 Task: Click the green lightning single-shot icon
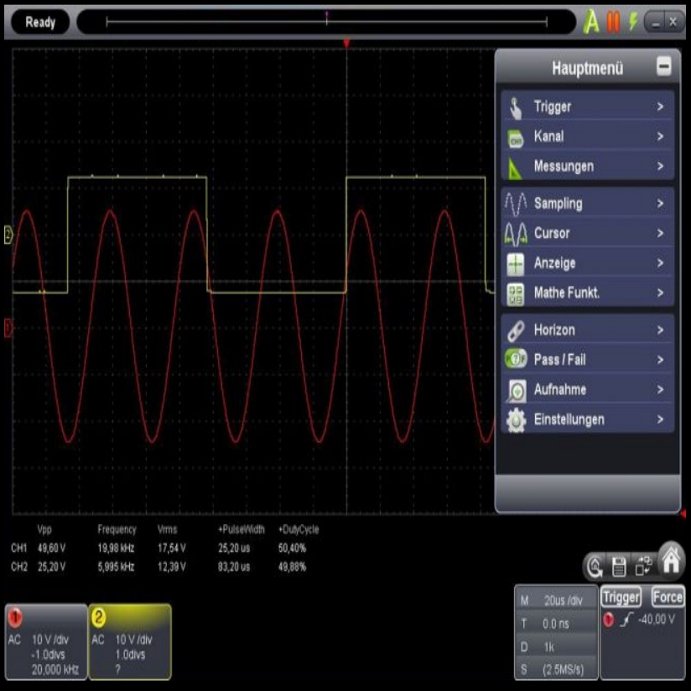coord(632,21)
